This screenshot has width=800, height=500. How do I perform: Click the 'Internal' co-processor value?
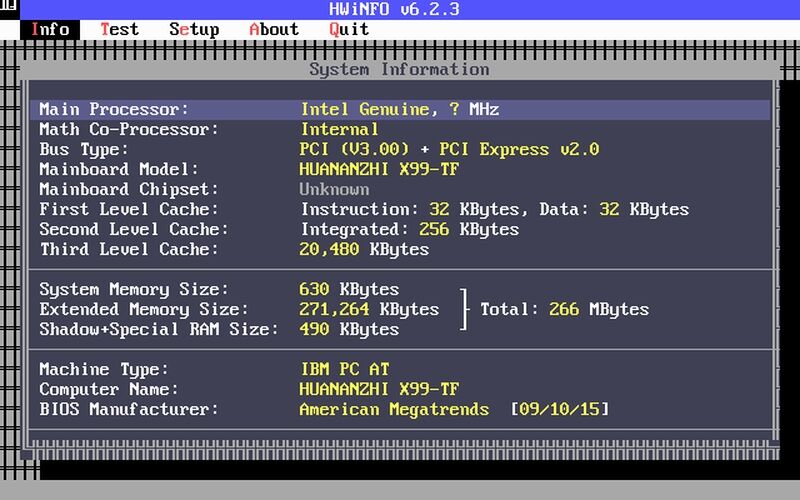point(339,129)
